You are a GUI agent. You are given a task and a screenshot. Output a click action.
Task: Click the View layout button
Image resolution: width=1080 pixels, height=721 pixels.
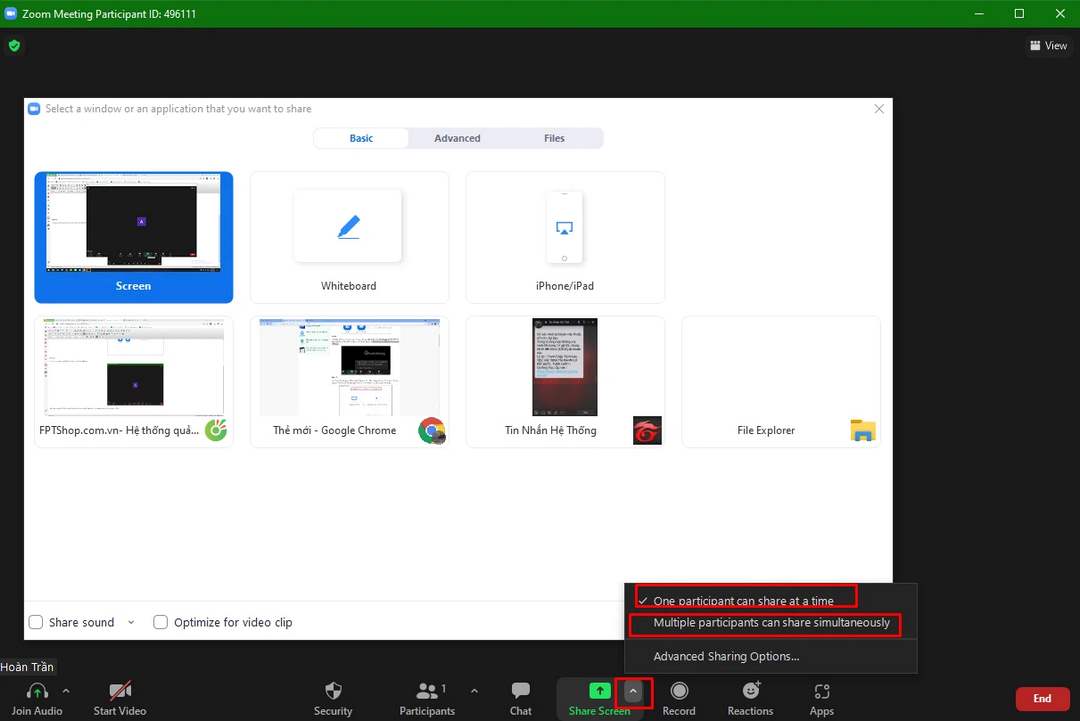point(1048,45)
